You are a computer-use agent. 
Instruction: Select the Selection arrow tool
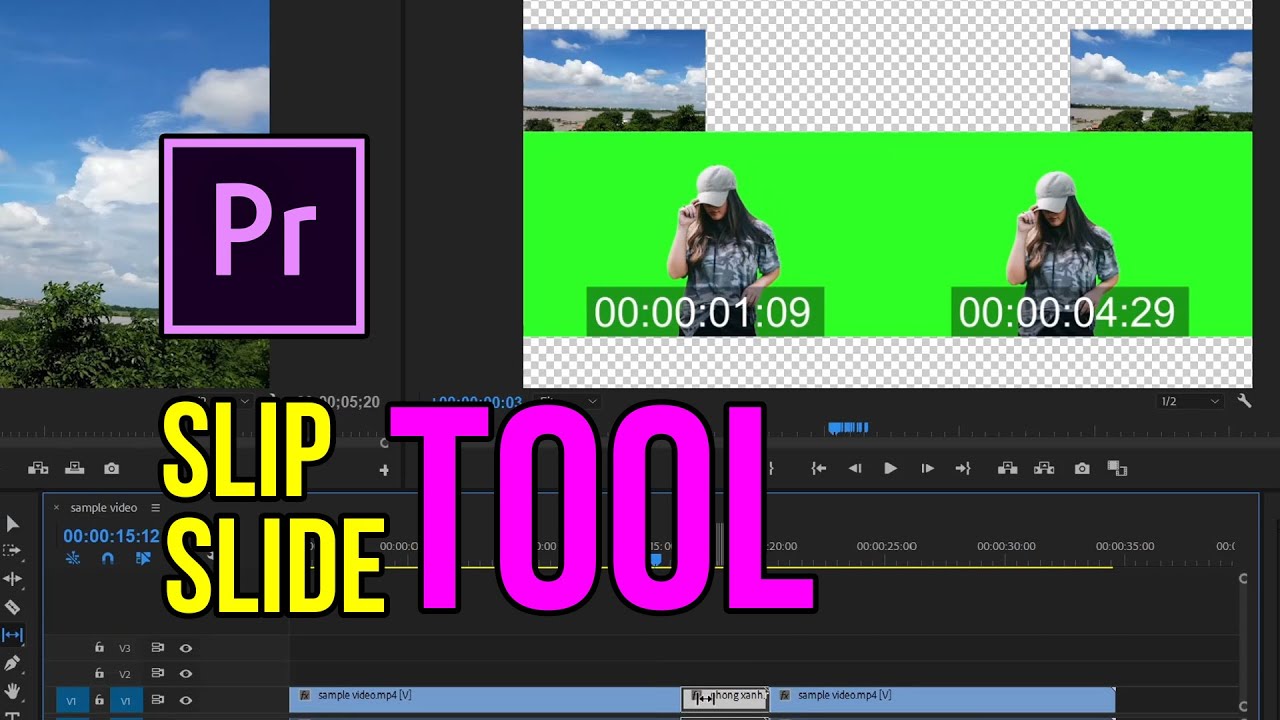13,523
